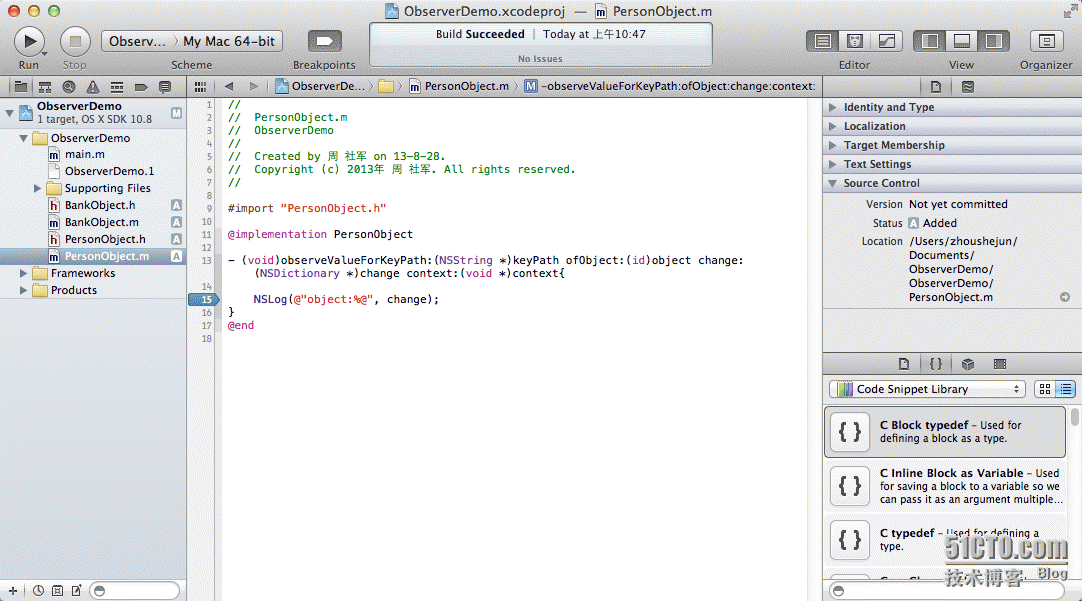This screenshot has width=1082, height=601.
Task: Collapse the ObserverDemo project root
Action: point(10,112)
